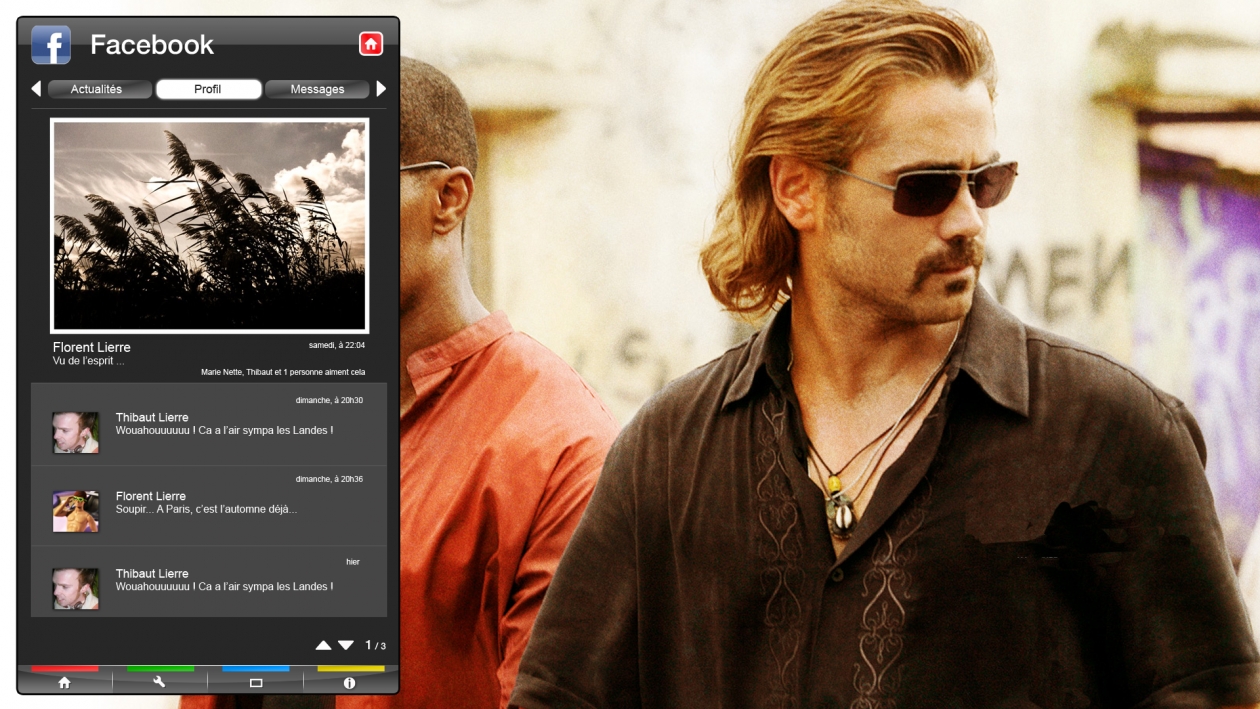Go to previous page with the up arrow
1260x709 pixels.
(x=323, y=646)
